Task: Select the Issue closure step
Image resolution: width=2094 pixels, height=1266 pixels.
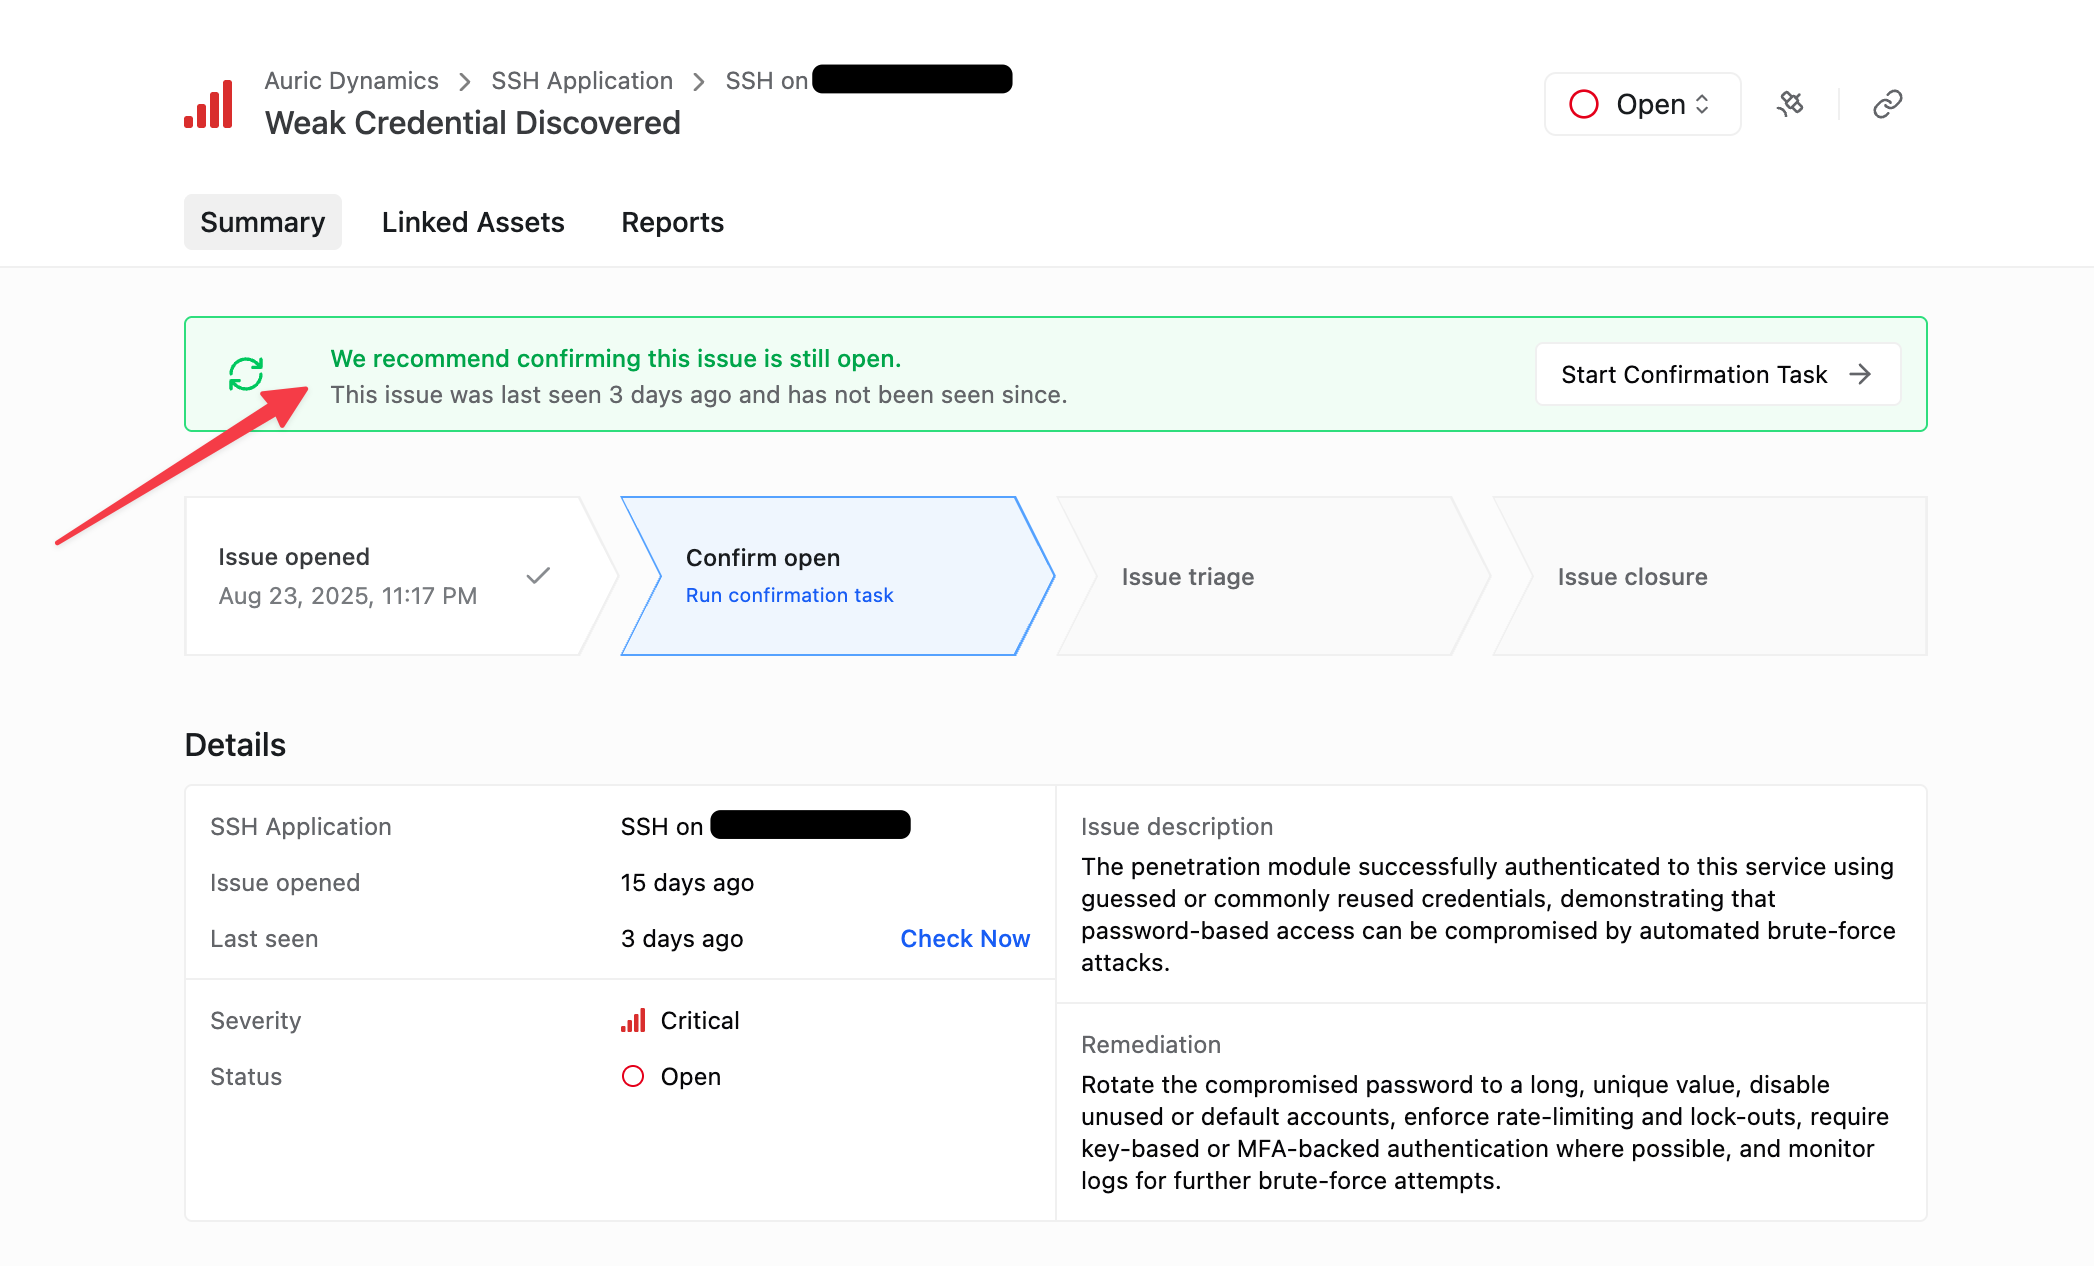Action: click(1632, 576)
